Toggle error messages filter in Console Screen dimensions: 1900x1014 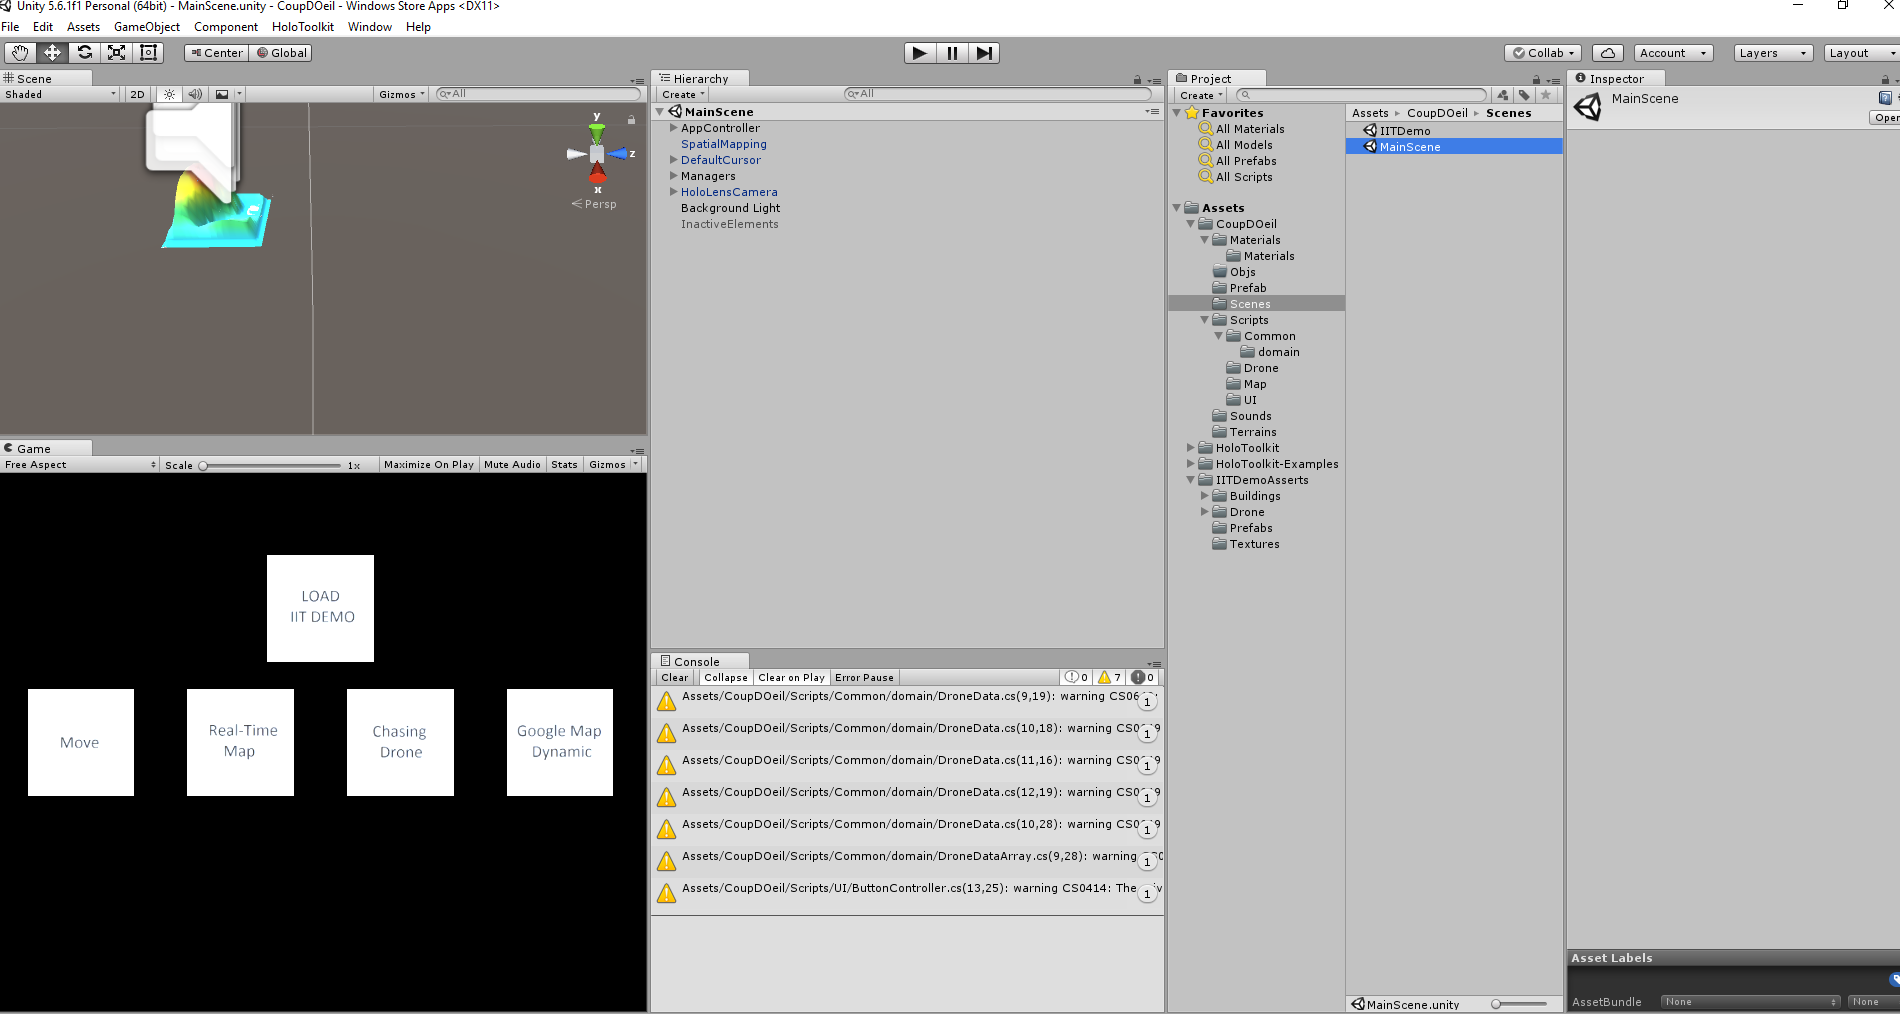point(1143,677)
